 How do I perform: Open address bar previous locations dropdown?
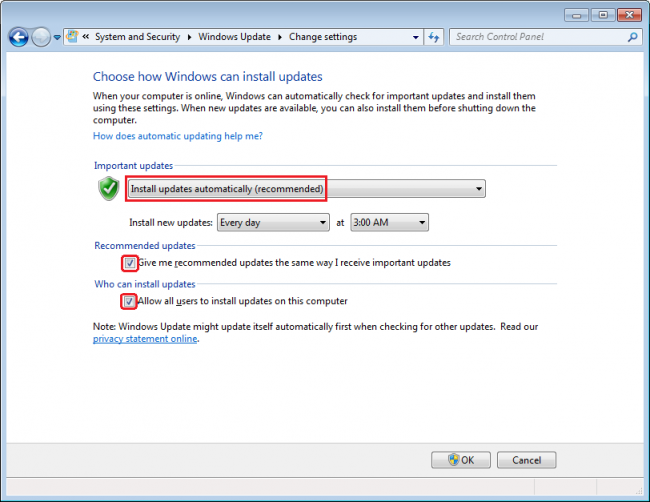pos(416,37)
